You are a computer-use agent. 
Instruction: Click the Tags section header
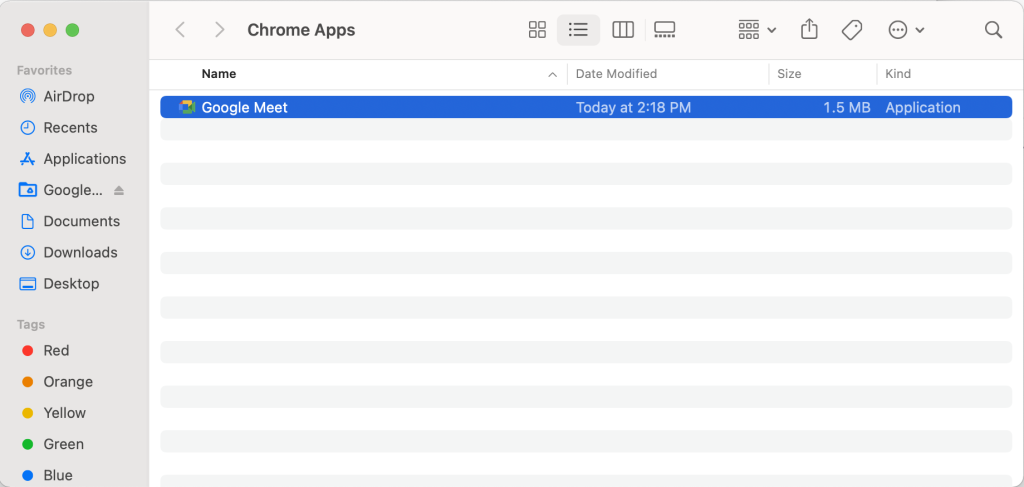tap(31, 324)
